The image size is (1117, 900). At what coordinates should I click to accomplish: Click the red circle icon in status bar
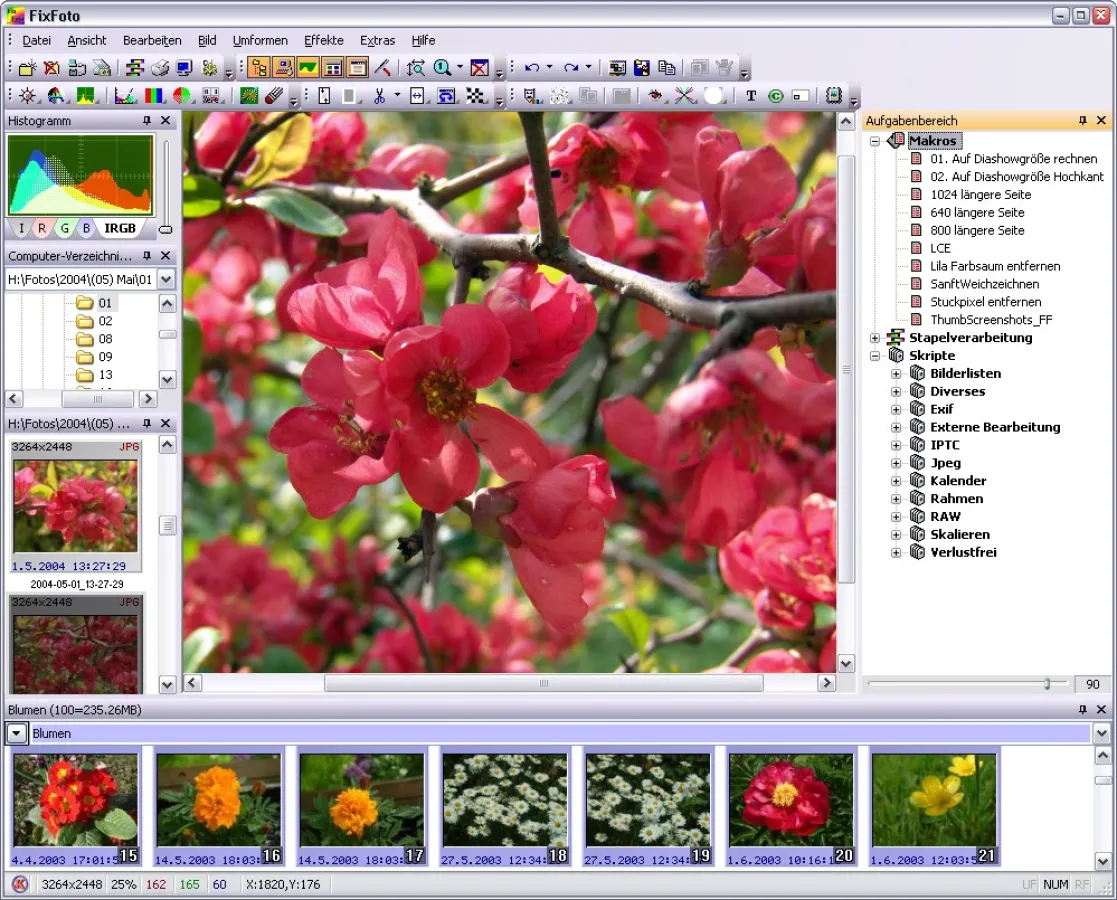(20, 884)
